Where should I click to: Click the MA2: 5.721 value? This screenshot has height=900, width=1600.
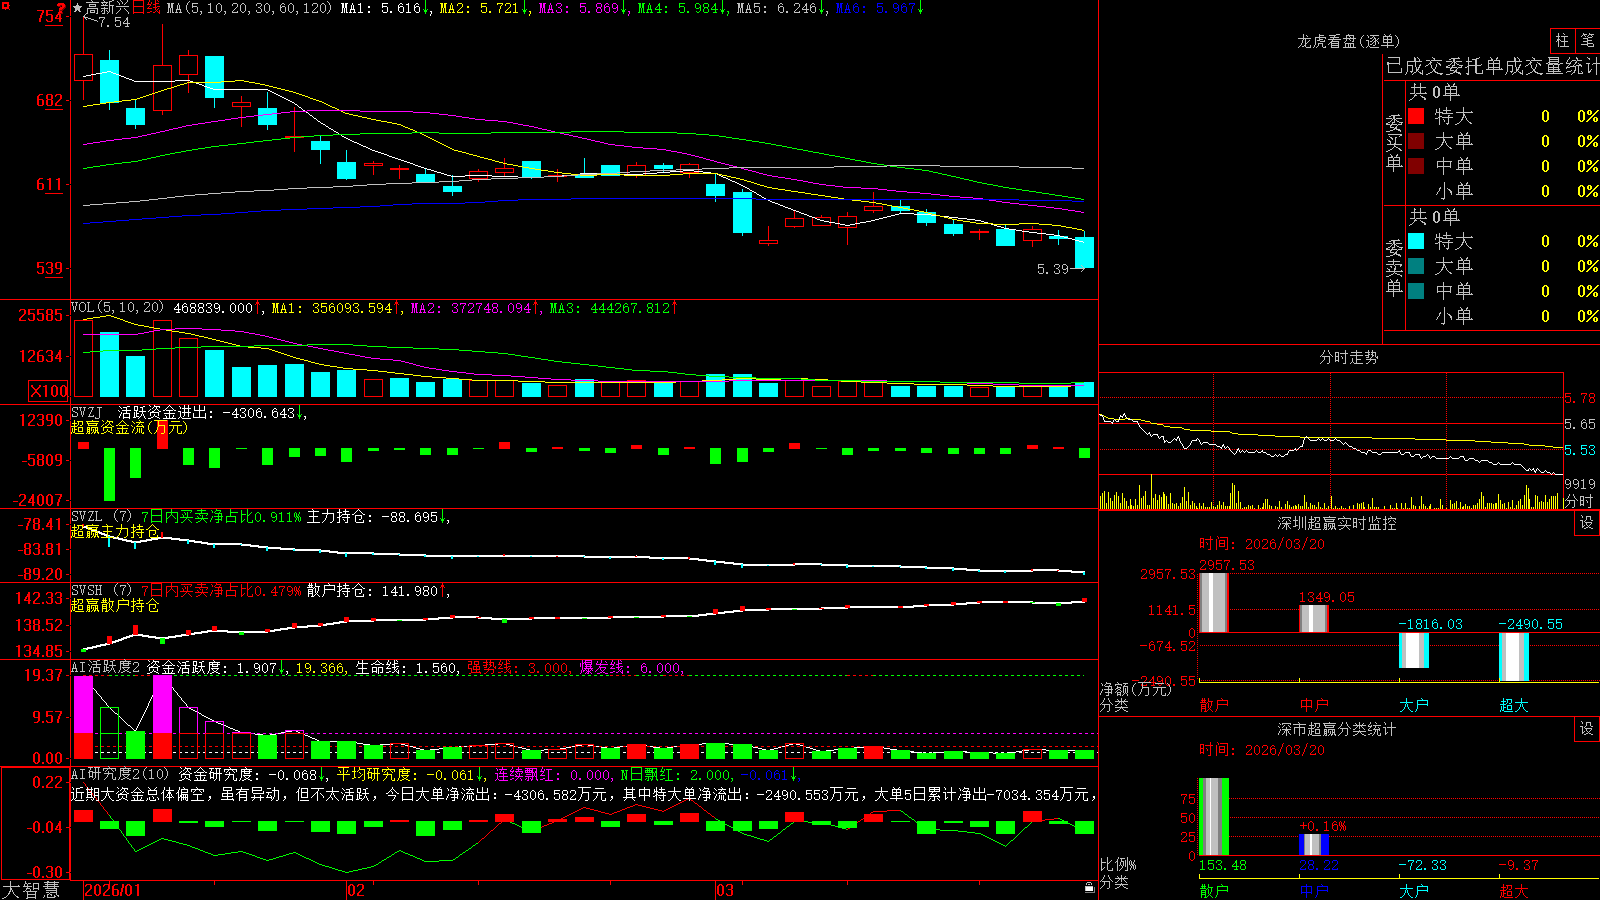[x=480, y=8]
